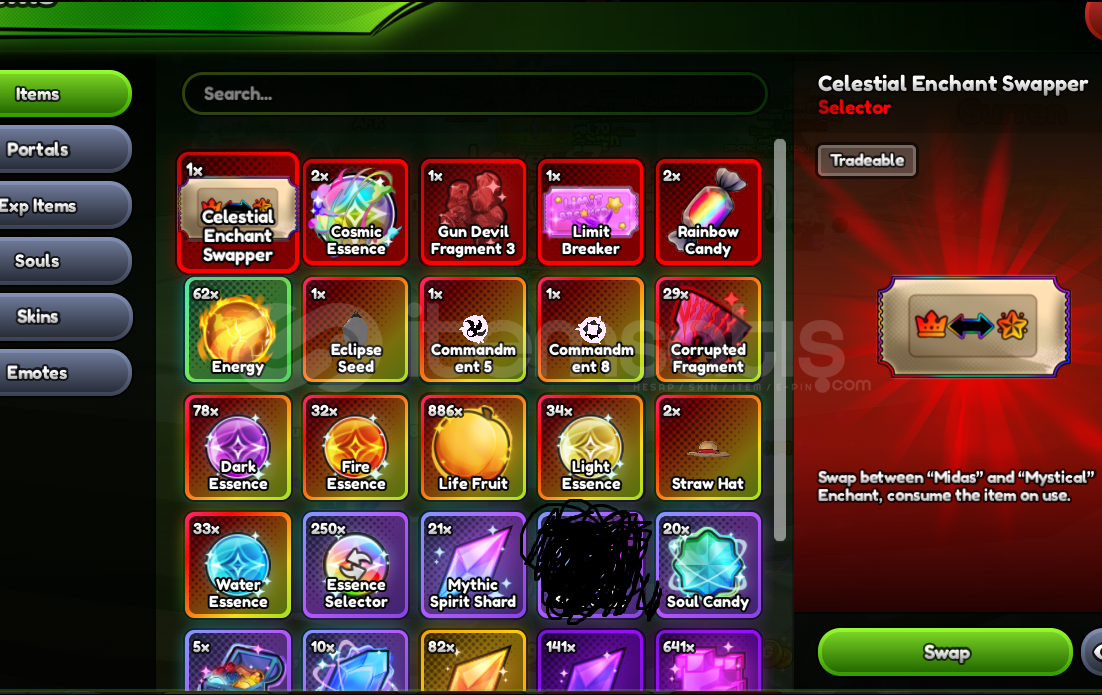
Task: Choose the Straw Hat item
Action: (708, 448)
